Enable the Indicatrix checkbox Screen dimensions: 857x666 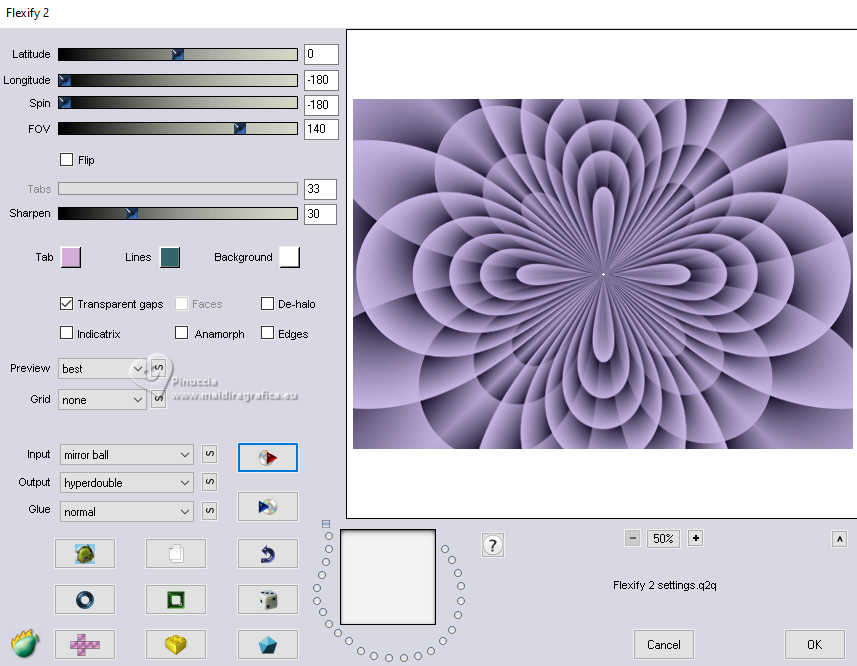point(66,333)
